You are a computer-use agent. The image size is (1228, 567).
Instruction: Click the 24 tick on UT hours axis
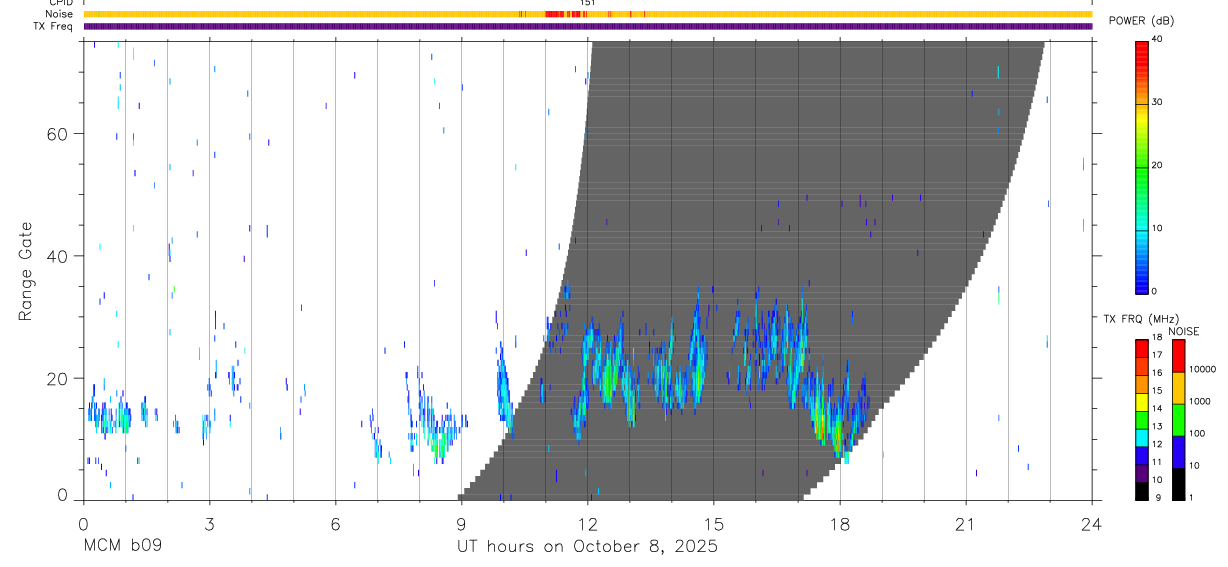click(x=1092, y=523)
